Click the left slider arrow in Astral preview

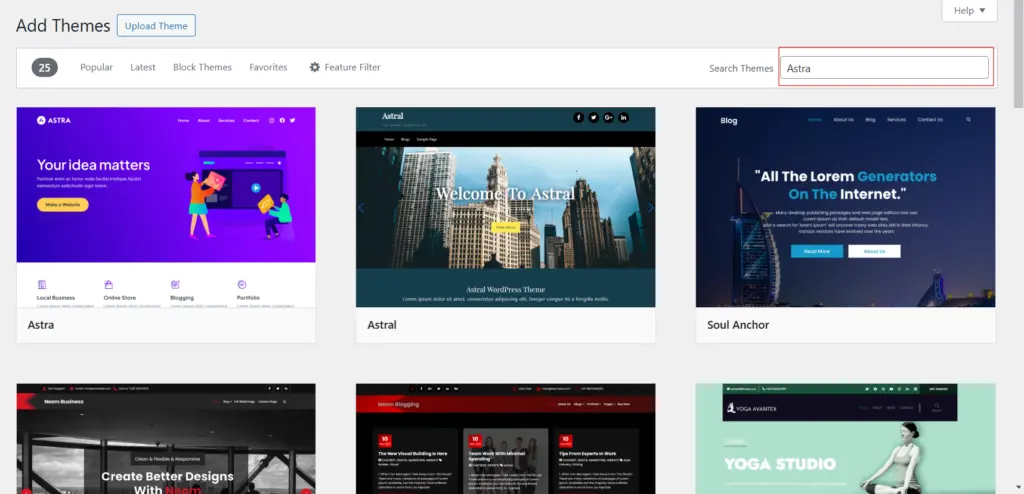[x=361, y=208]
